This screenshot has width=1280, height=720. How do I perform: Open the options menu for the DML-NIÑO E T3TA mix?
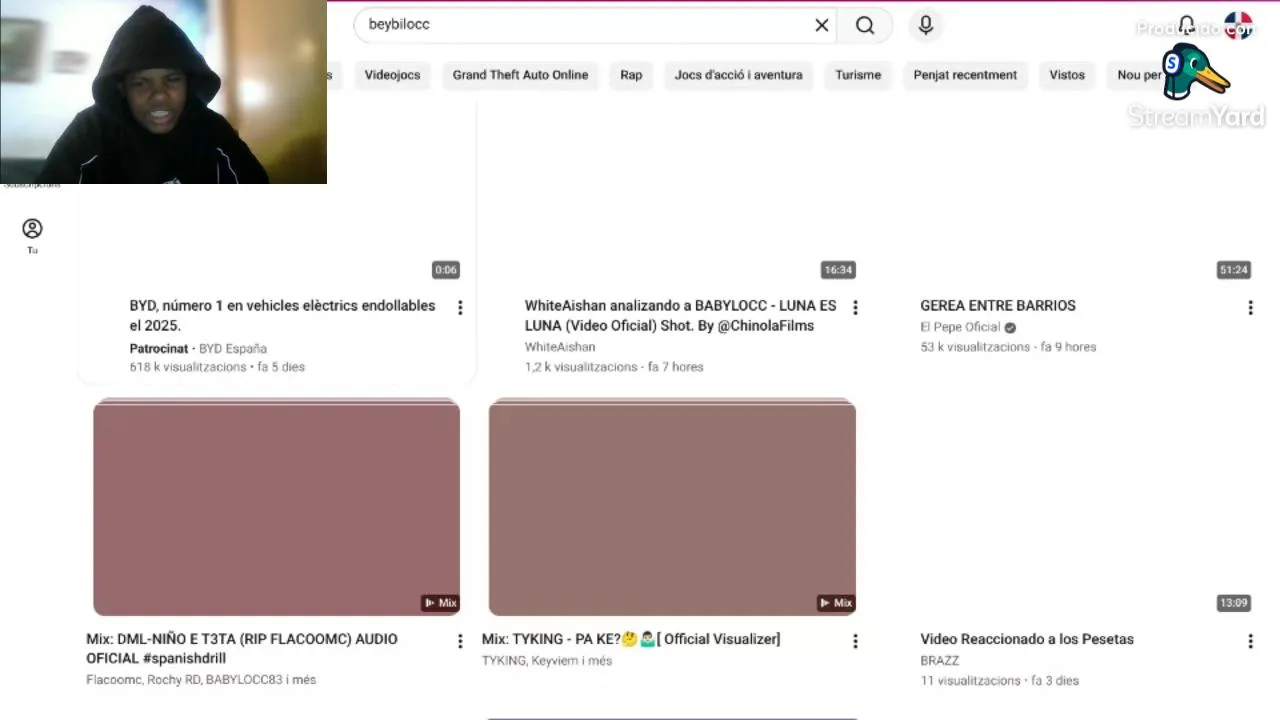pos(460,641)
